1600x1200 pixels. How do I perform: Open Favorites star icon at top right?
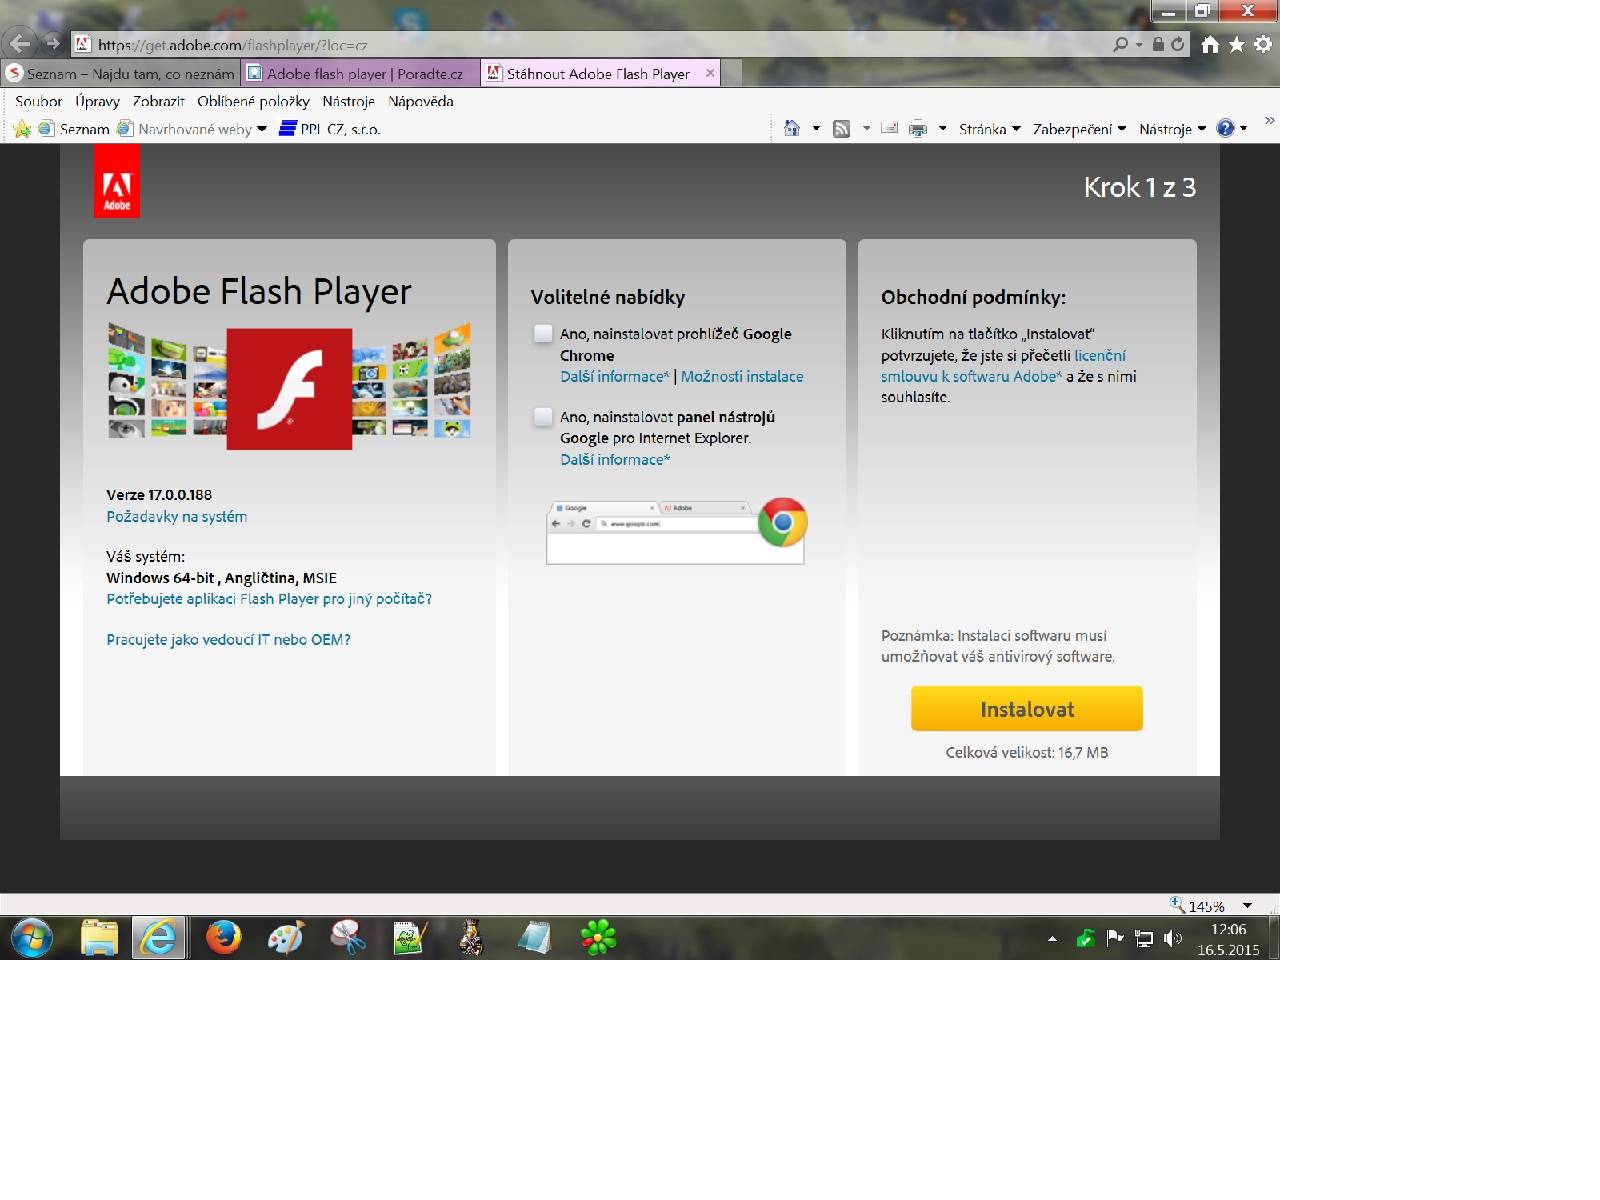(1237, 44)
